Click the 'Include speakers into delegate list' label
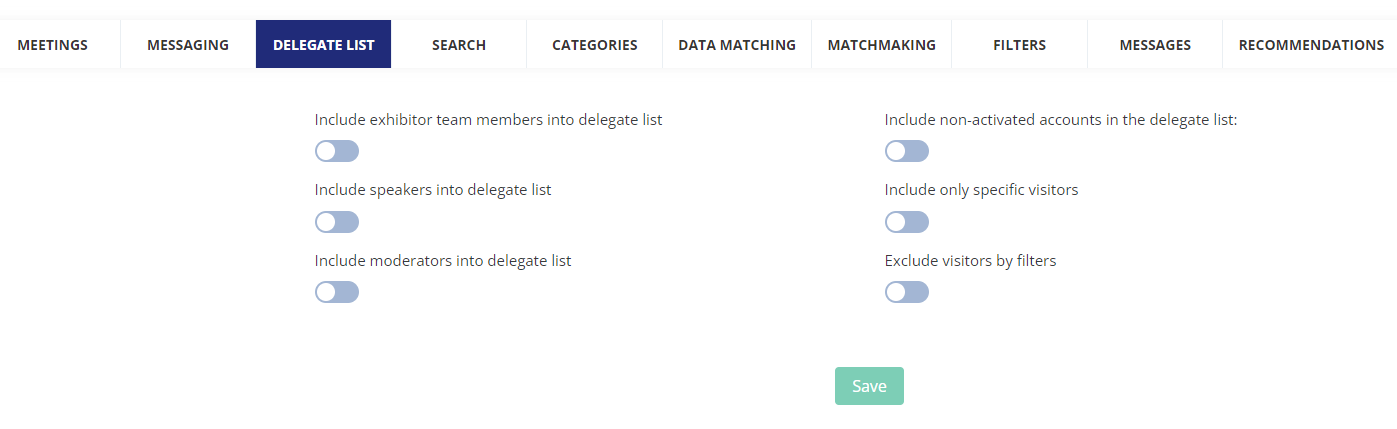 [433, 190]
